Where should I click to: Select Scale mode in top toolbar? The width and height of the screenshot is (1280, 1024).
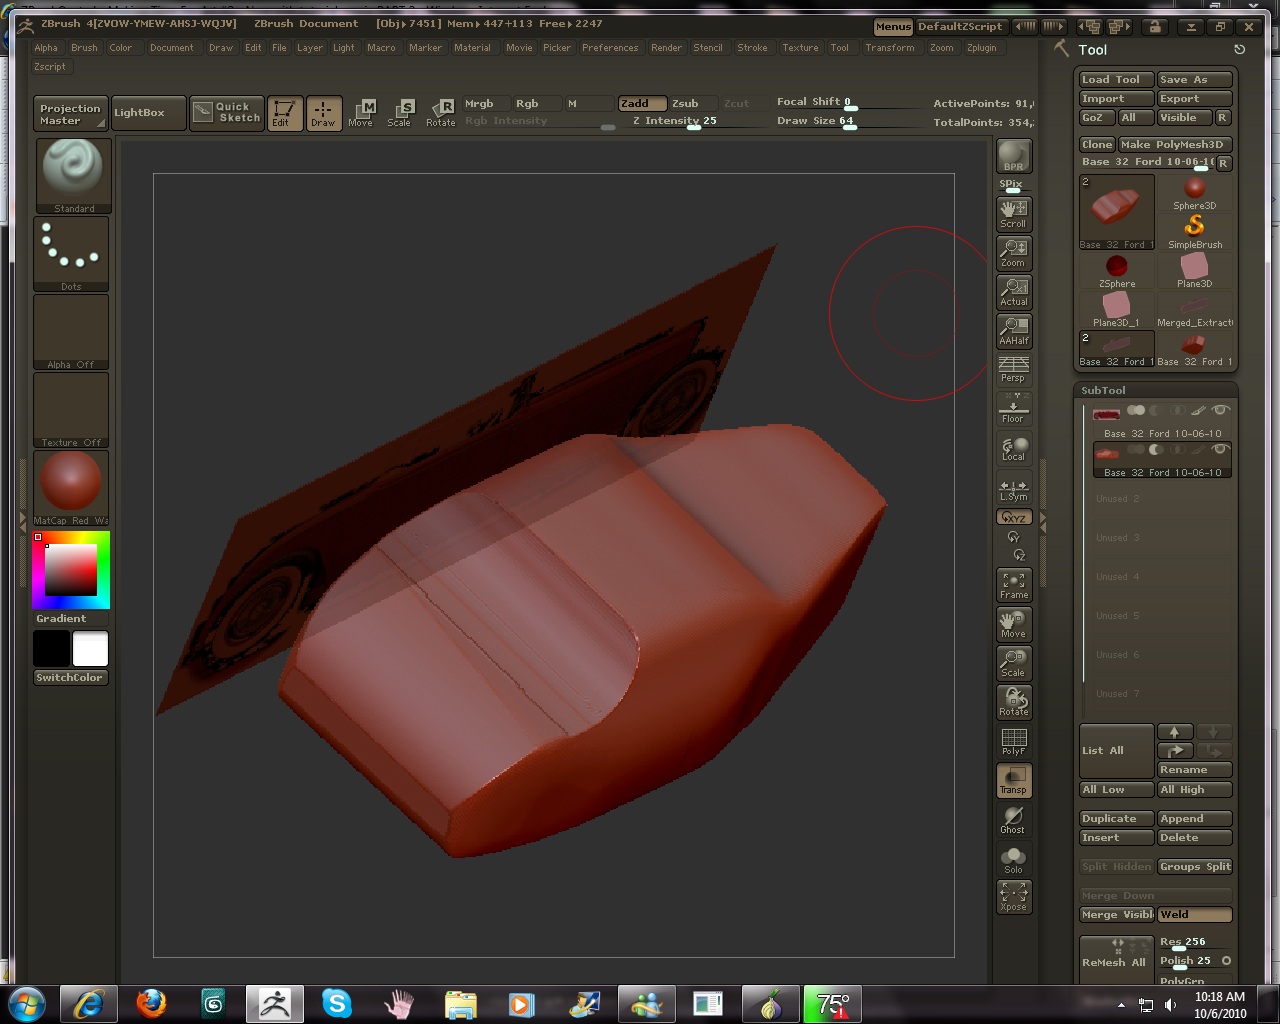[399, 113]
